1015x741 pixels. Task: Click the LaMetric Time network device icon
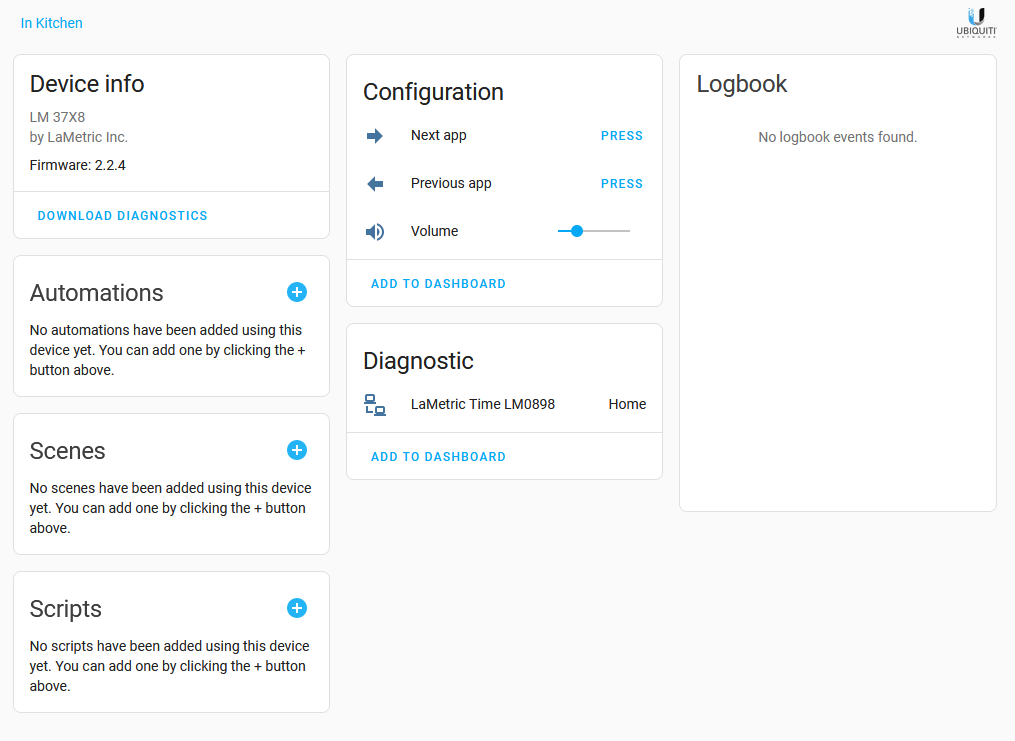(x=375, y=405)
